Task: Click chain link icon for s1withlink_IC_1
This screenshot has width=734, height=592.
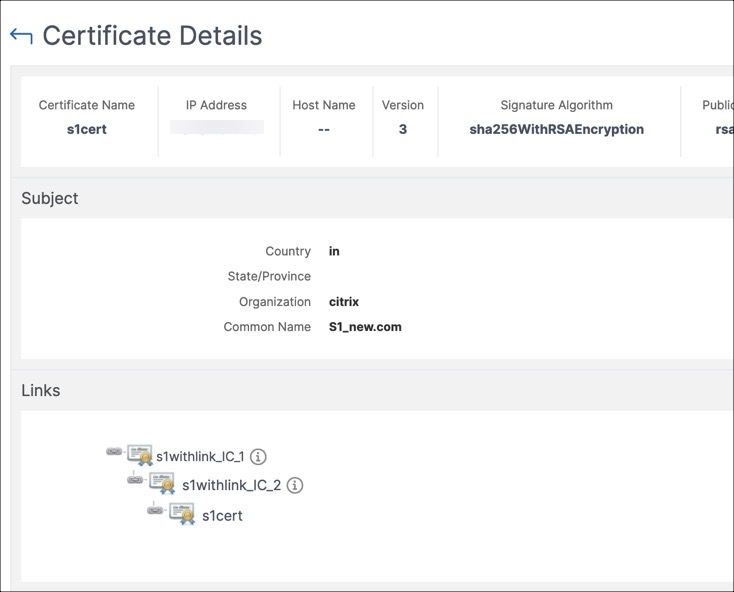Action: pyautogui.click(x=114, y=451)
